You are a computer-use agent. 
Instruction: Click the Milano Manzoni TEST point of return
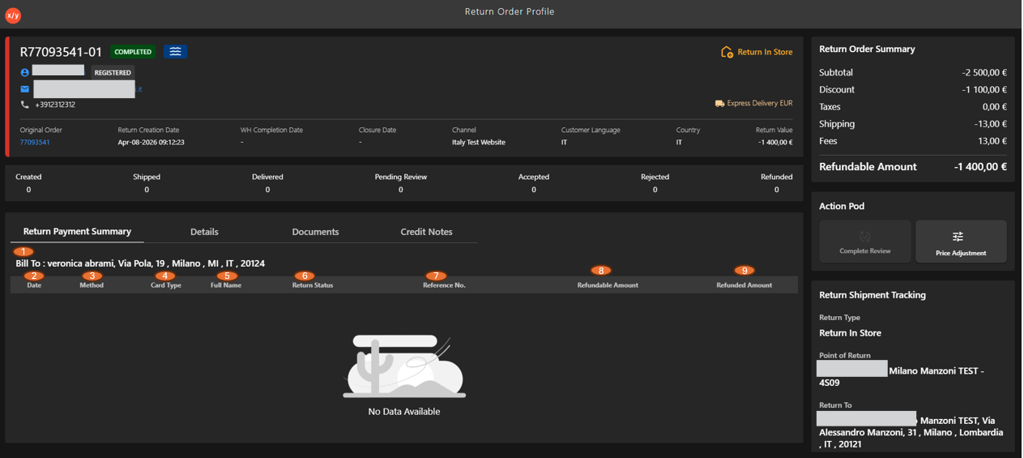(x=902, y=376)
